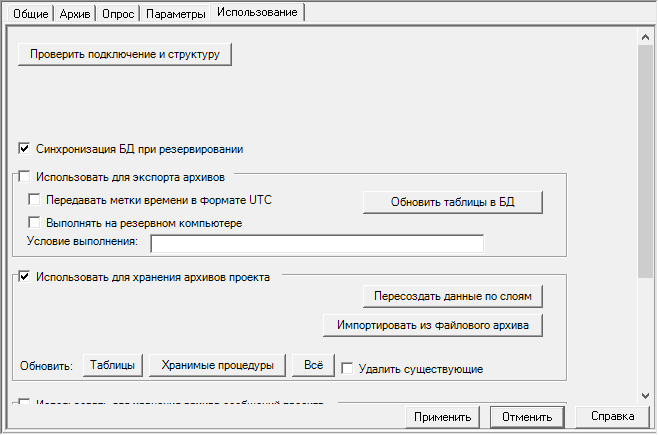
Task: Click the Хранимые процедуры button
Action: pos(217,365)
